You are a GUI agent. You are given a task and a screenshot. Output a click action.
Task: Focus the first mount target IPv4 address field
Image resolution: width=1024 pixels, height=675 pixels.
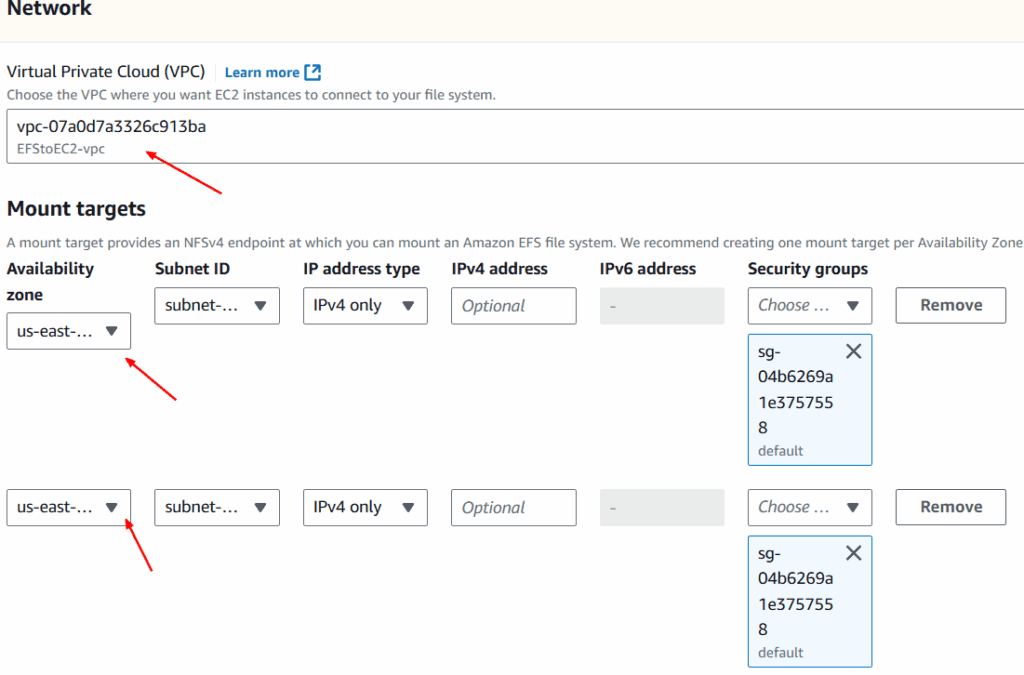click(513, 306)
